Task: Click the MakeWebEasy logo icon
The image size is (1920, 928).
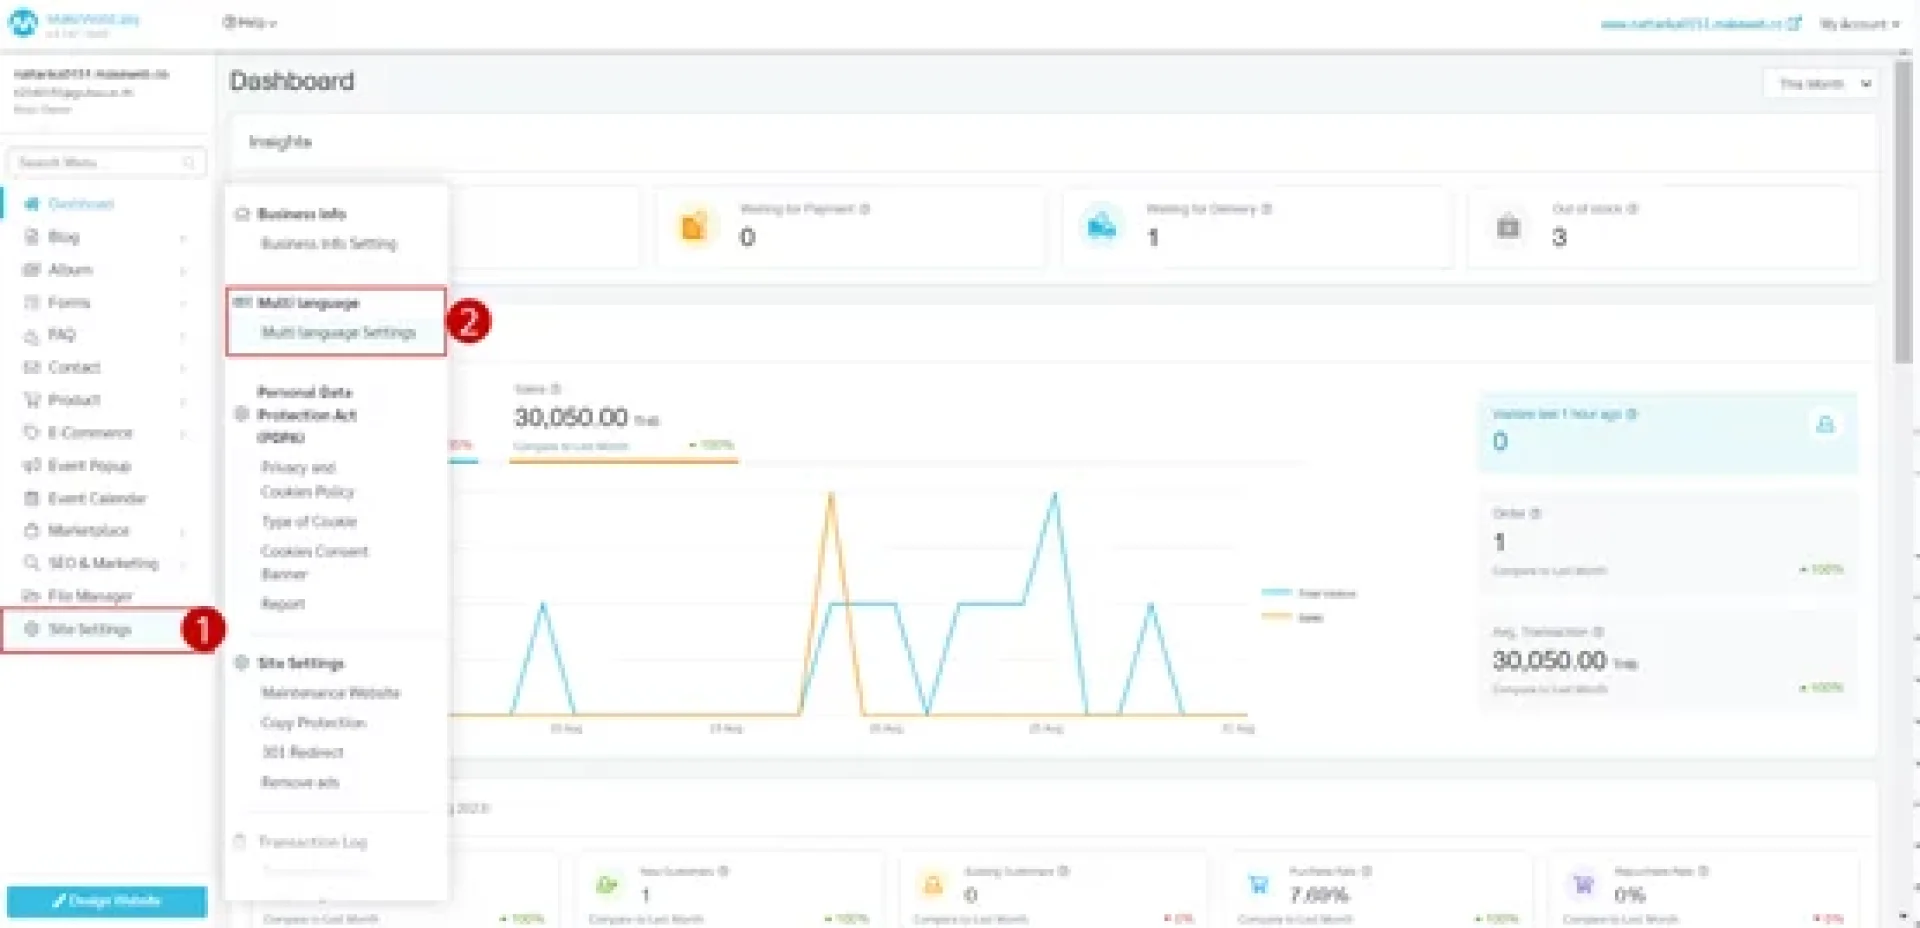Action: (x=23, y=23)
